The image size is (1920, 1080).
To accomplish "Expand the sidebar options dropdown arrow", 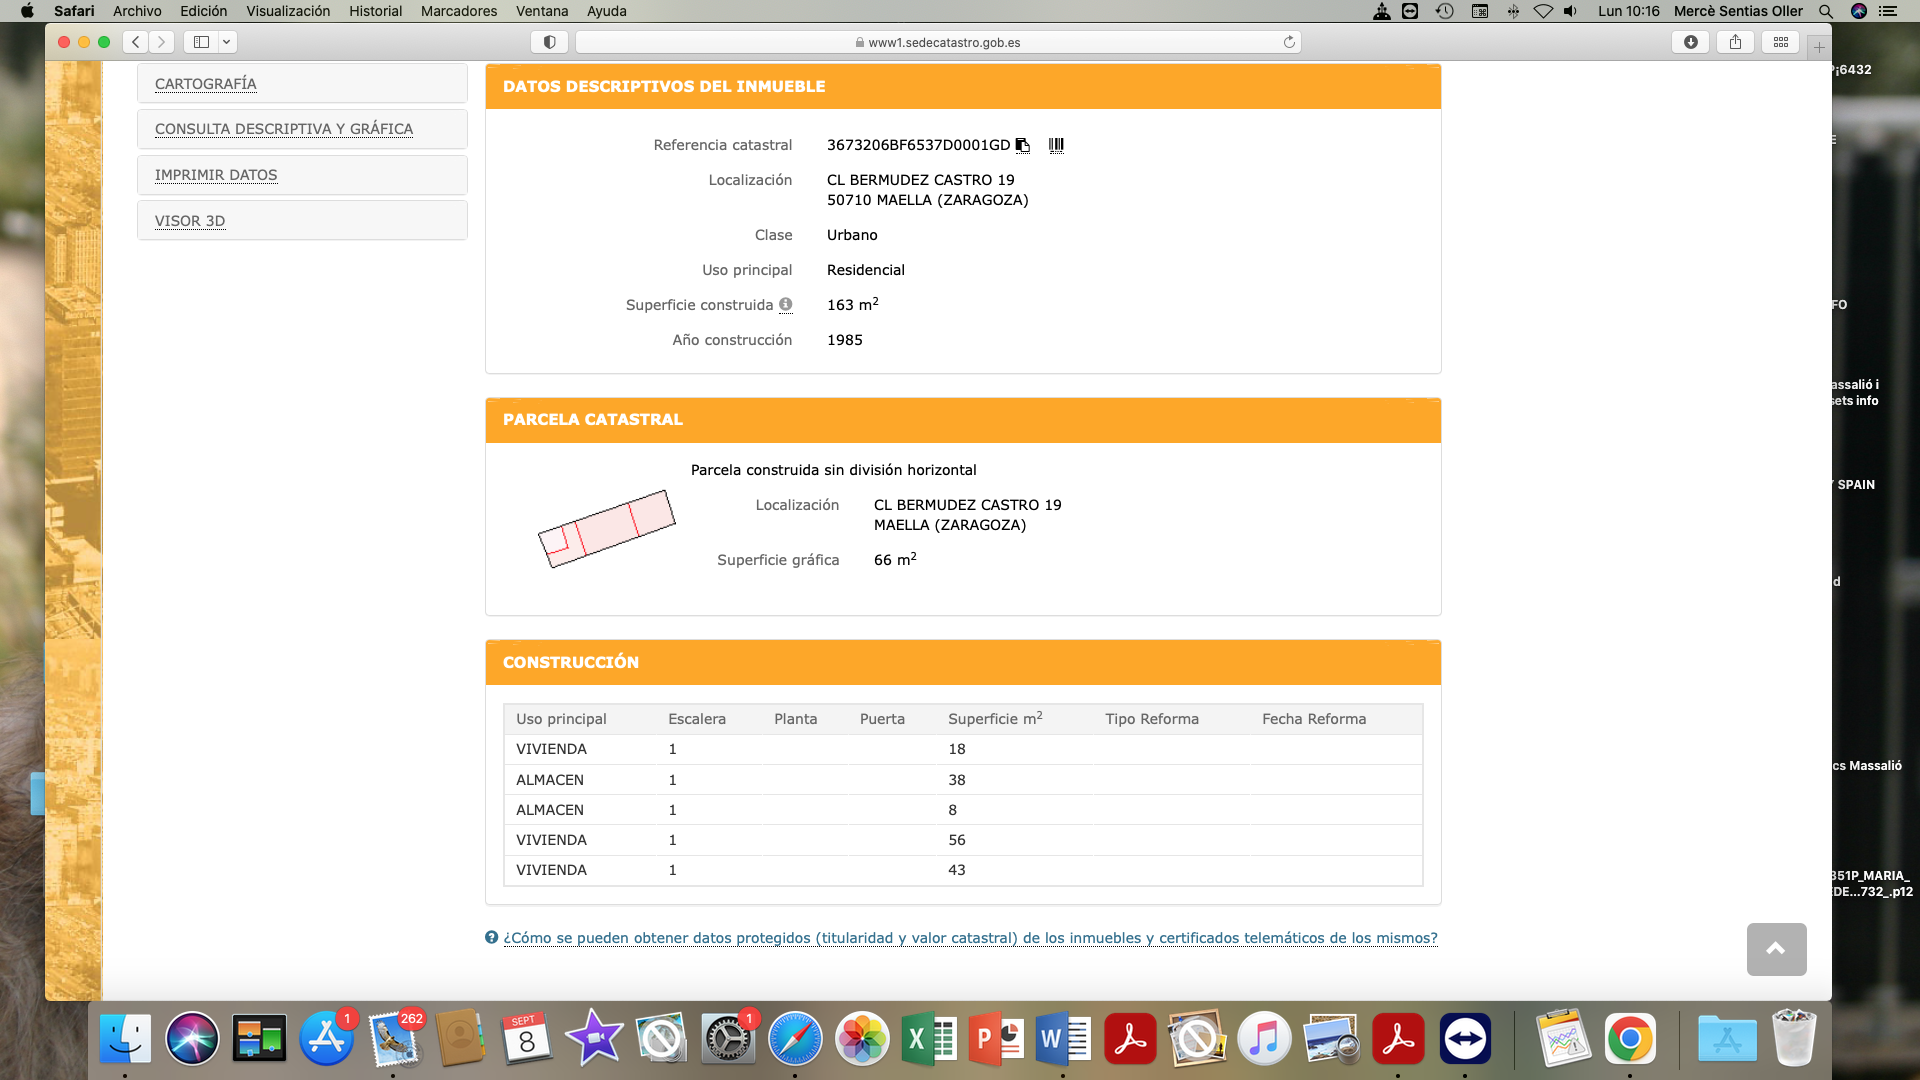I will click(x=227, y=42).
